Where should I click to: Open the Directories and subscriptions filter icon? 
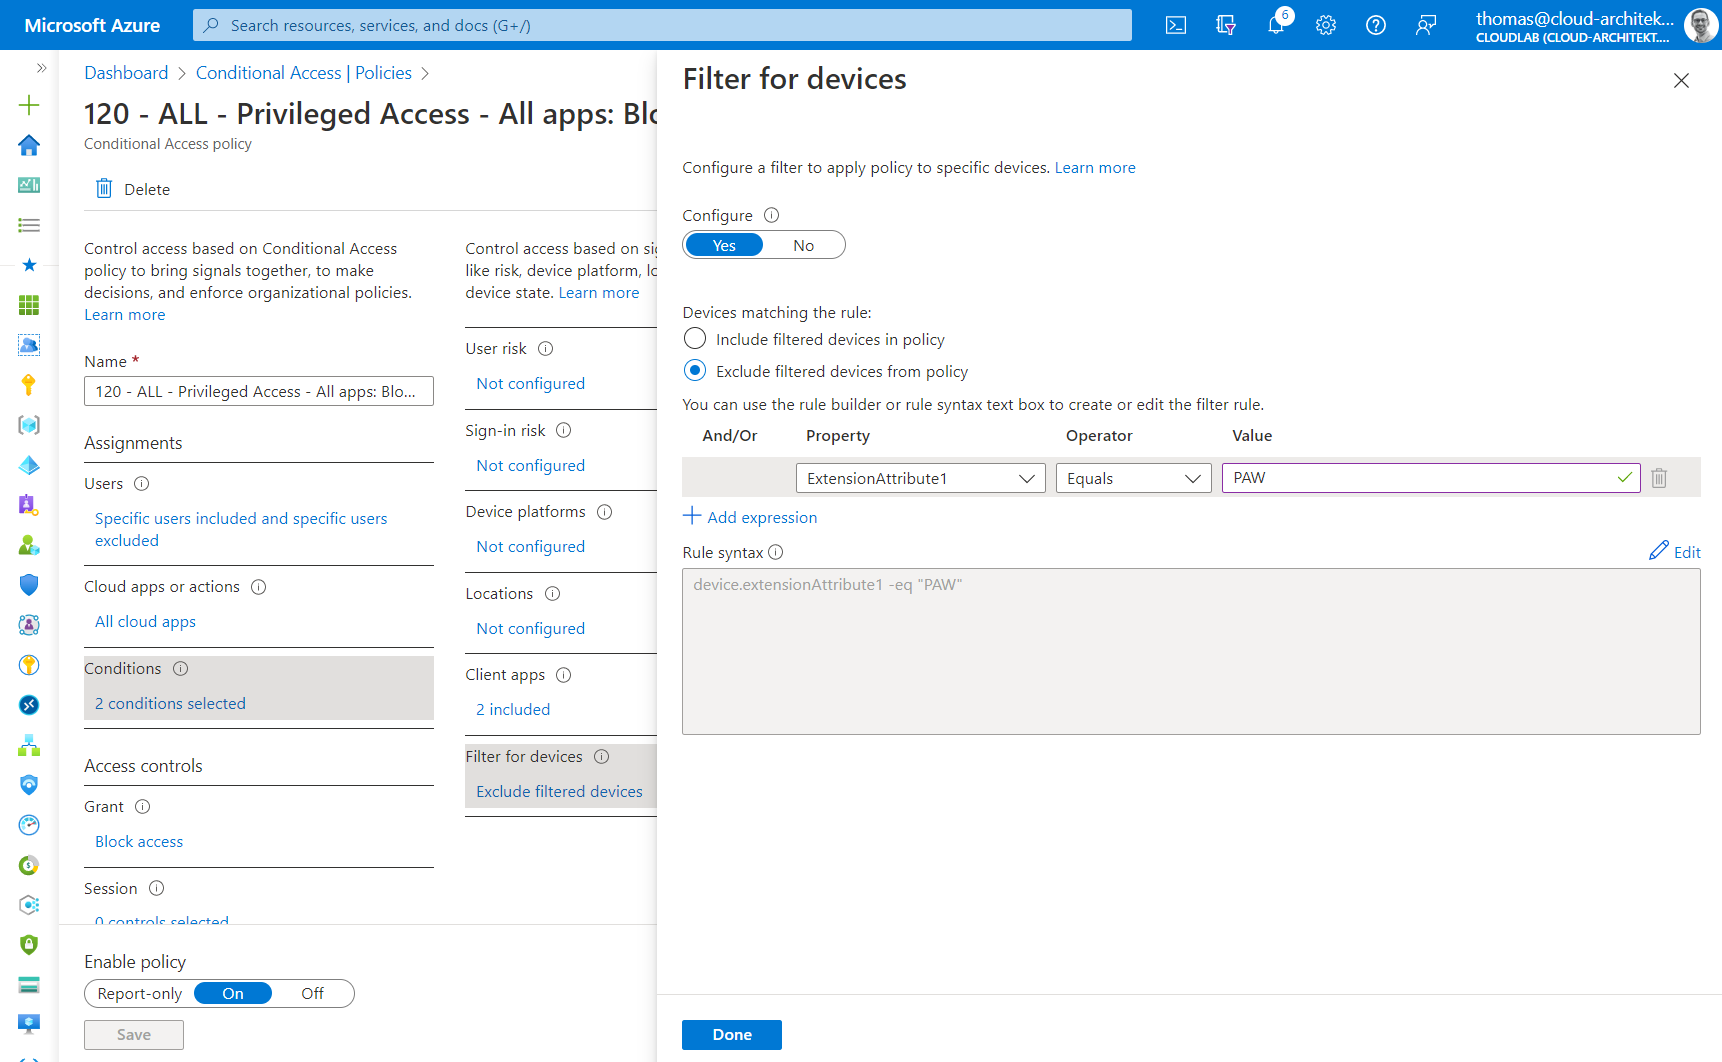coord(1226,25)
